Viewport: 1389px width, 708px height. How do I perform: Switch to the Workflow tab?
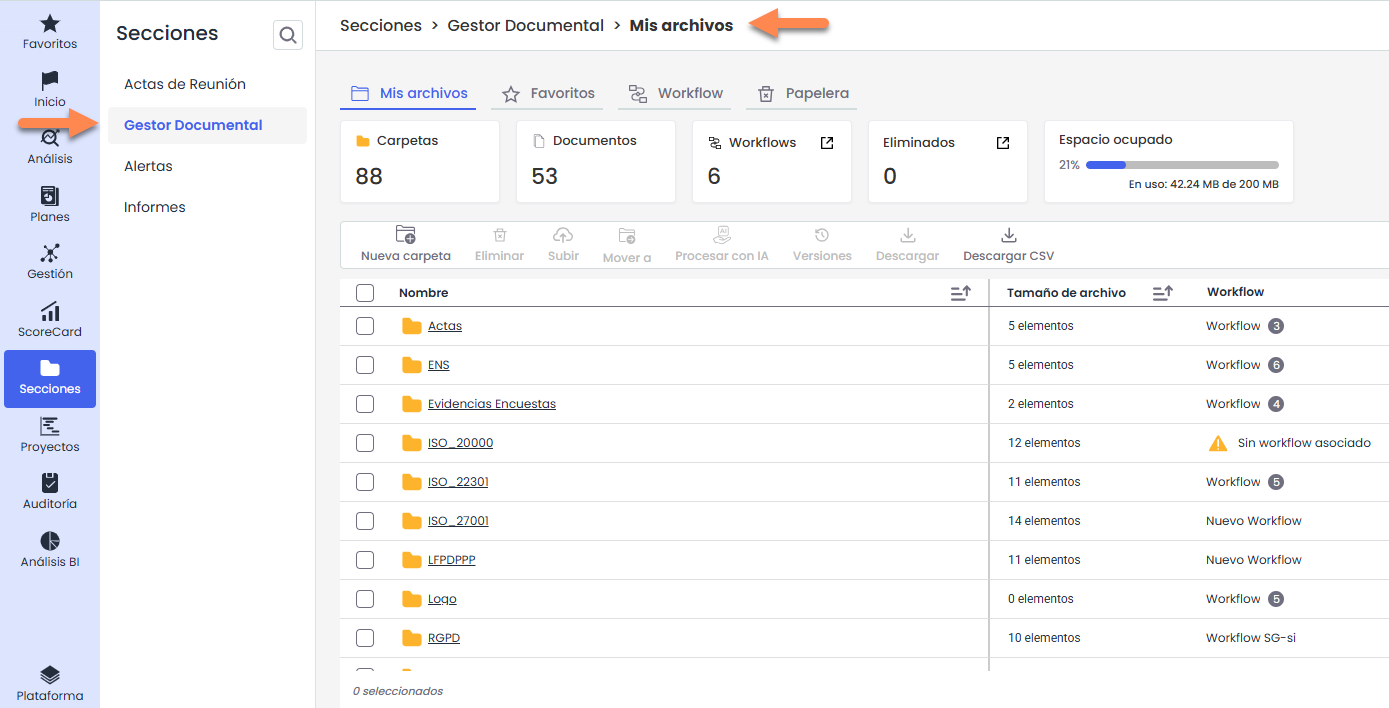point(676,93)
